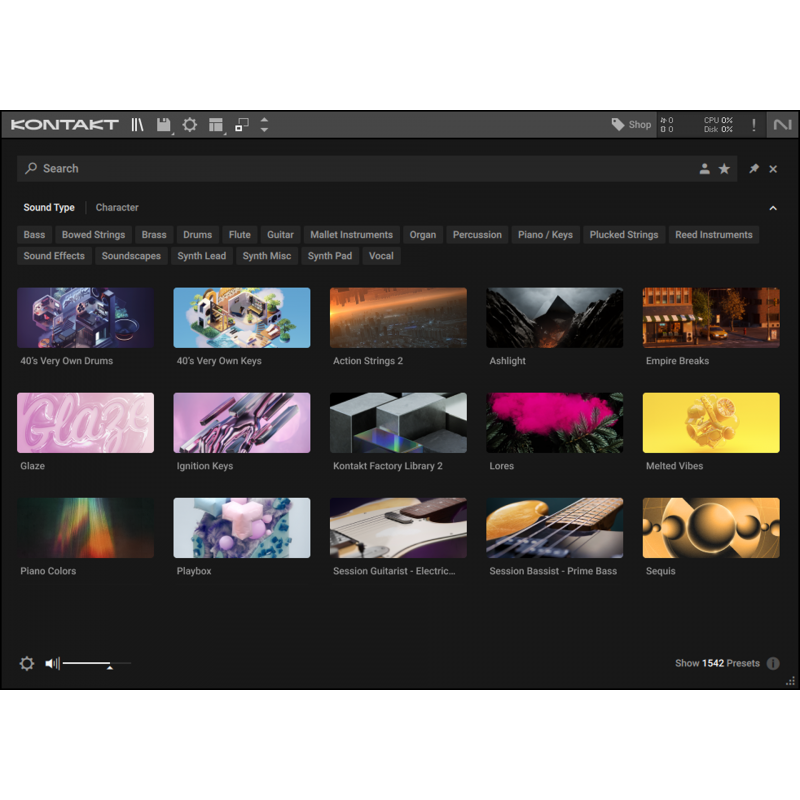Viewport: 800px width, 800px height.
Task: Click the save floppy disk icon
Action: coord(163,124)
